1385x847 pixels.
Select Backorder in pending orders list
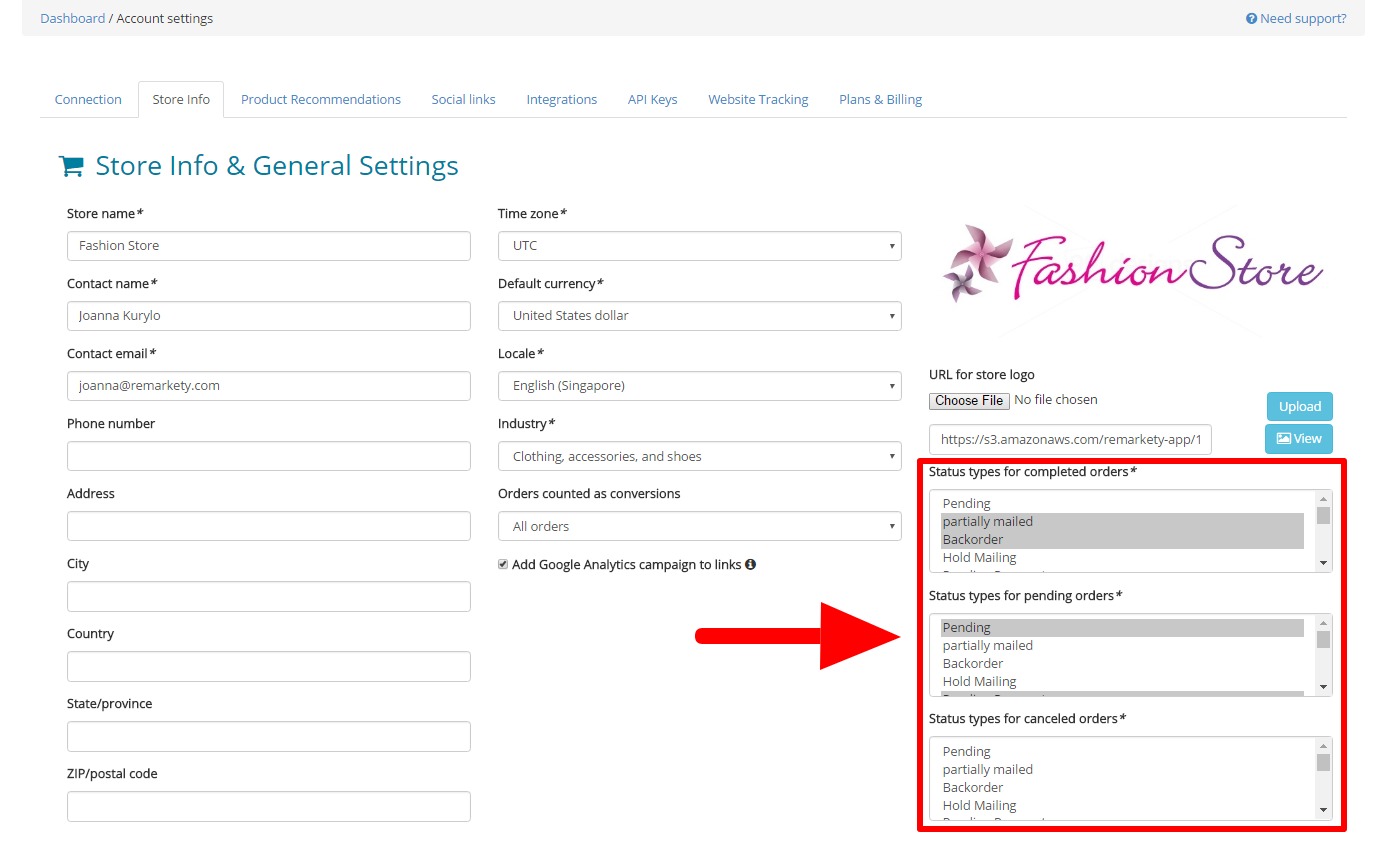click(1122, 664)
